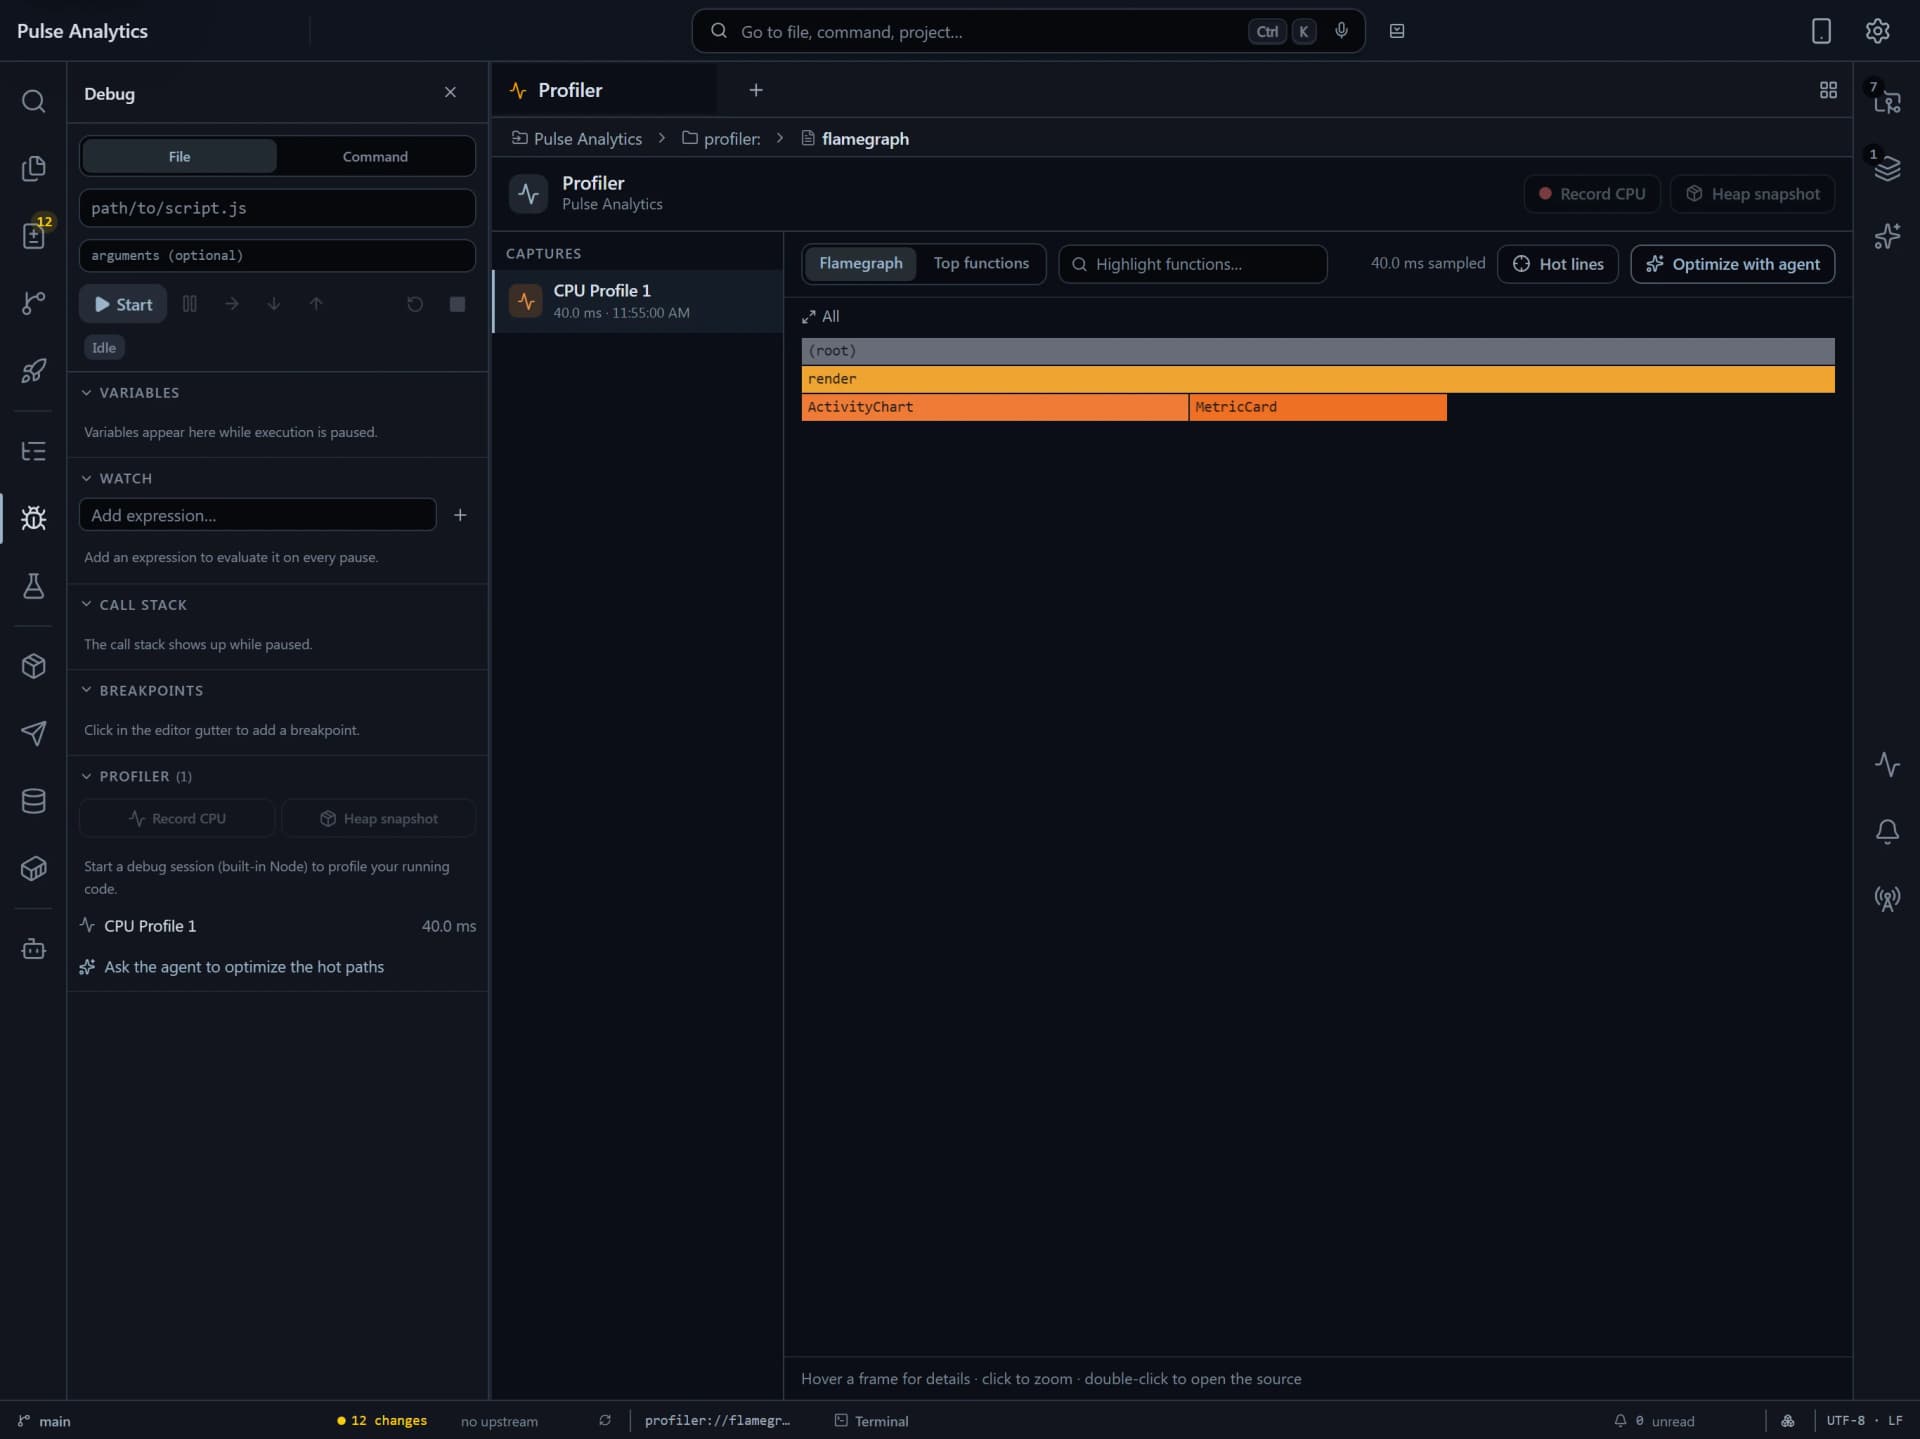Select CPU Profile 1 in Captures list
This screenshot has height=1439, width=1920.
(638, 301)
